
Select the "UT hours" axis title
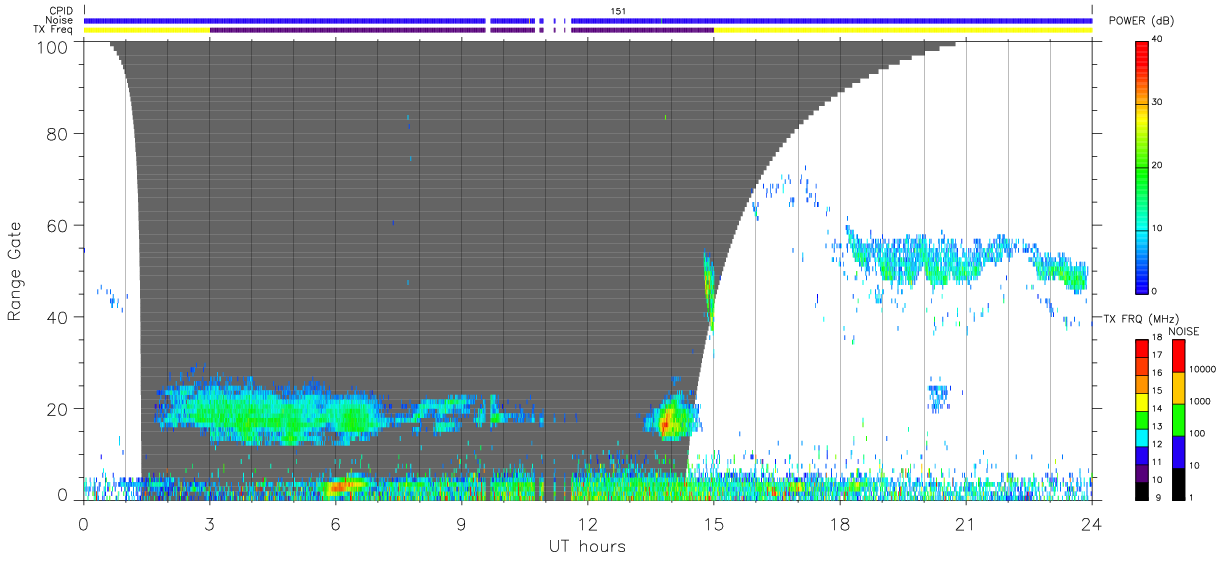587,546
